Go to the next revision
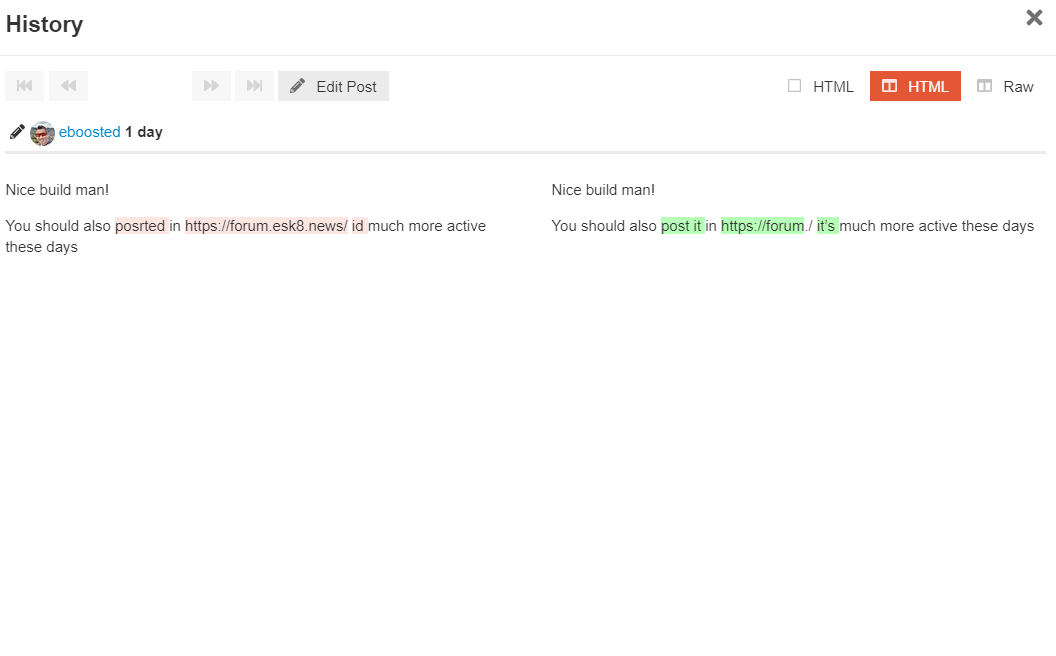 click(x=211, y=86)
